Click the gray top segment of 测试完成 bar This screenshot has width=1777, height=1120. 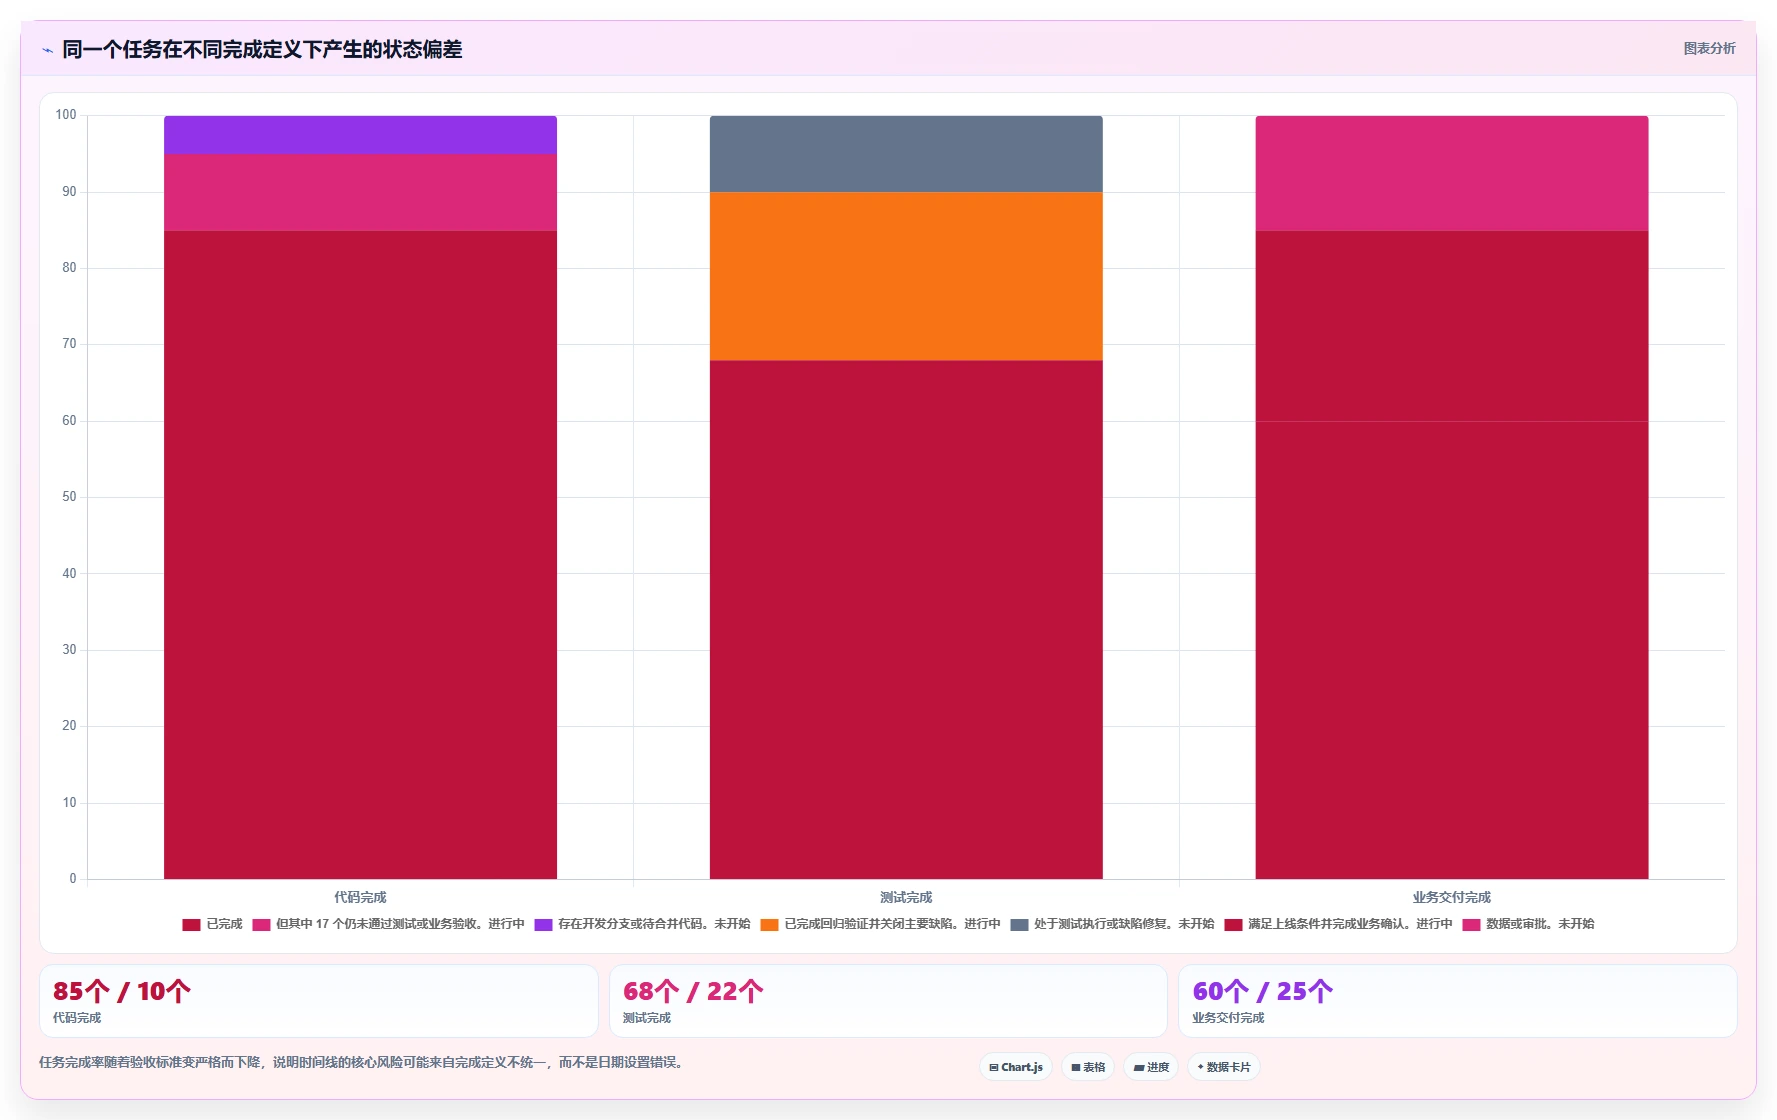[906, 154]
